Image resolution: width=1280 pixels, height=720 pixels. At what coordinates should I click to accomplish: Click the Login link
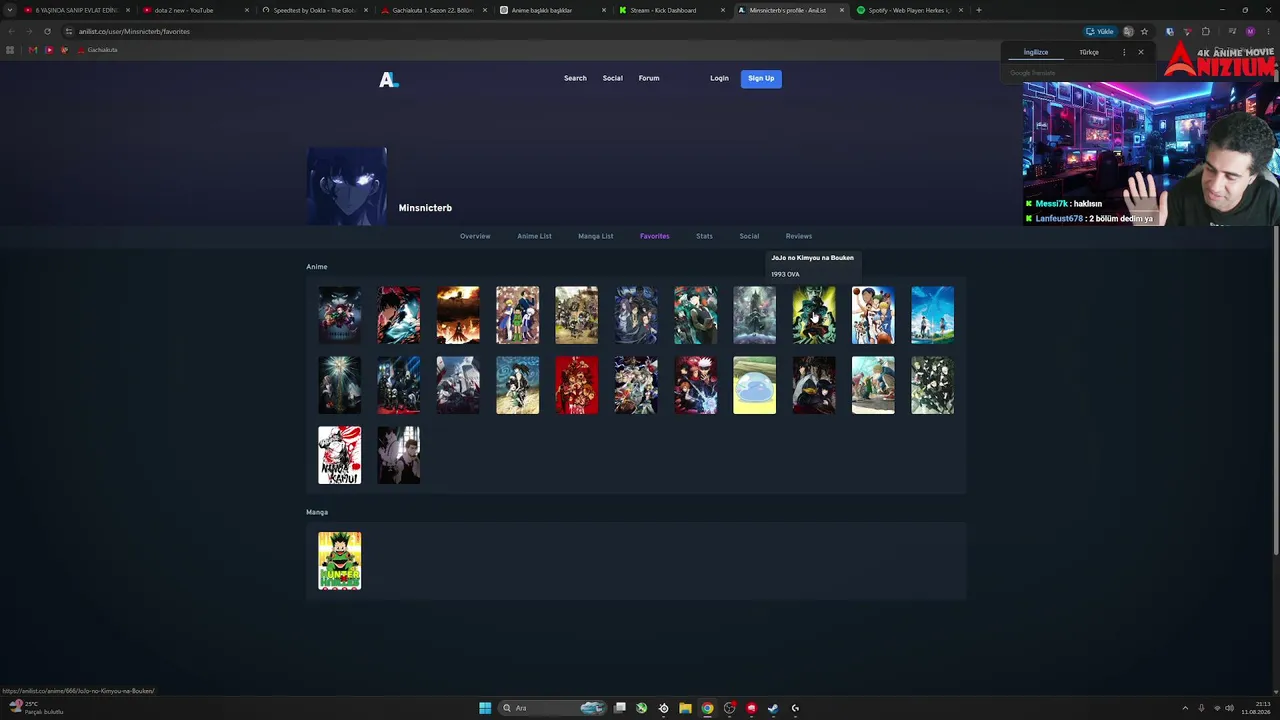coord(719,78)
